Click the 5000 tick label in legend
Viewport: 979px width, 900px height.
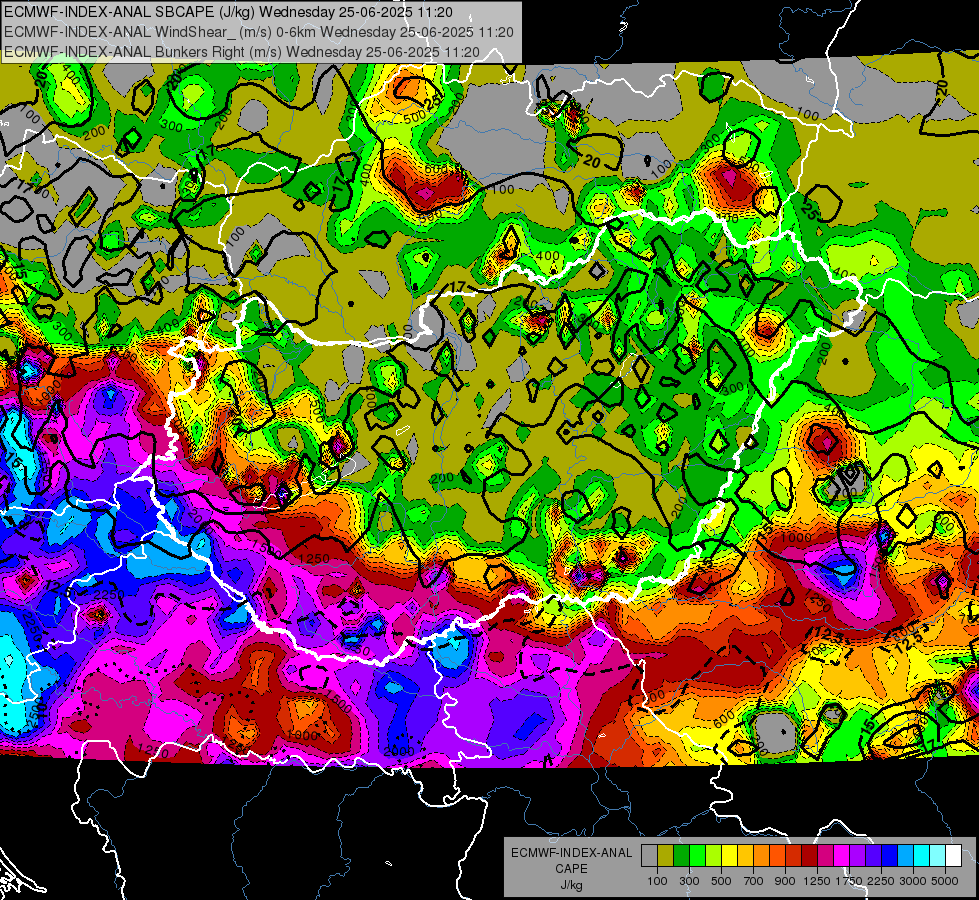coord(945,881)
